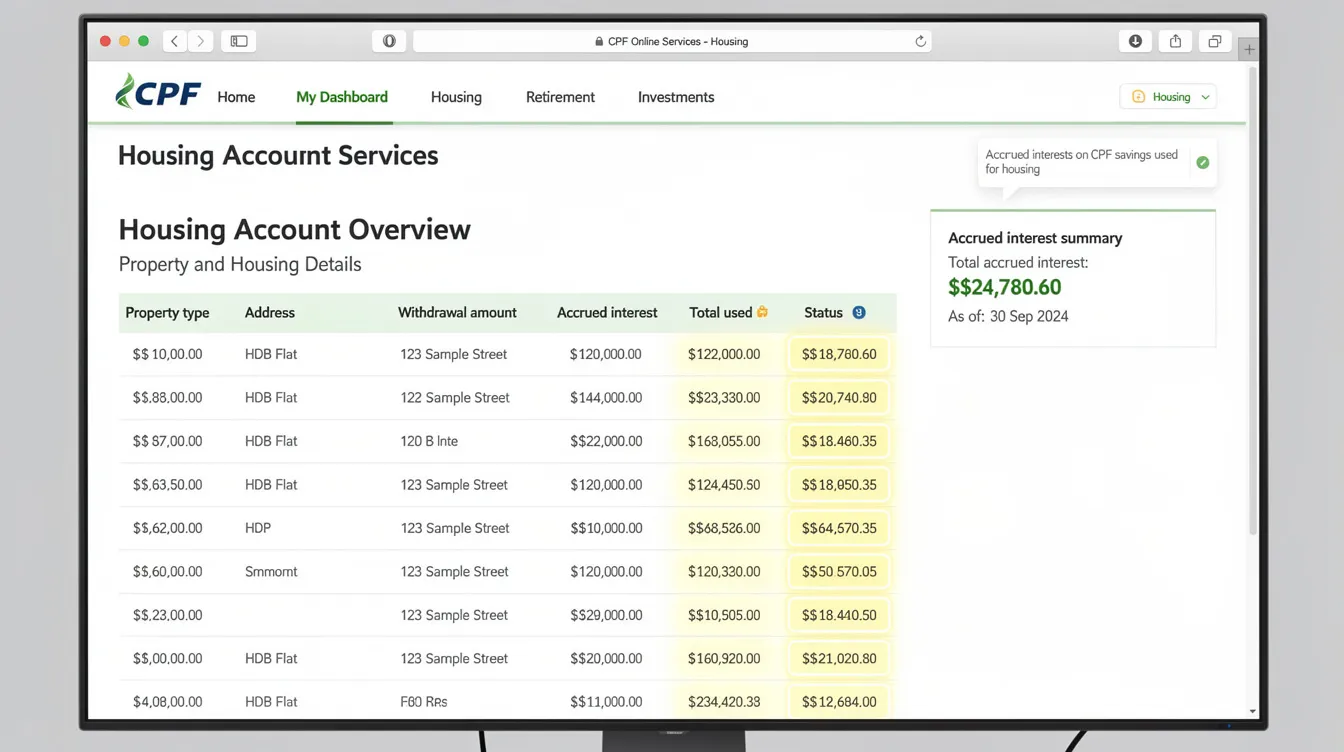Click the Status column info icon

pyautogui.click(x=859, y=312)
